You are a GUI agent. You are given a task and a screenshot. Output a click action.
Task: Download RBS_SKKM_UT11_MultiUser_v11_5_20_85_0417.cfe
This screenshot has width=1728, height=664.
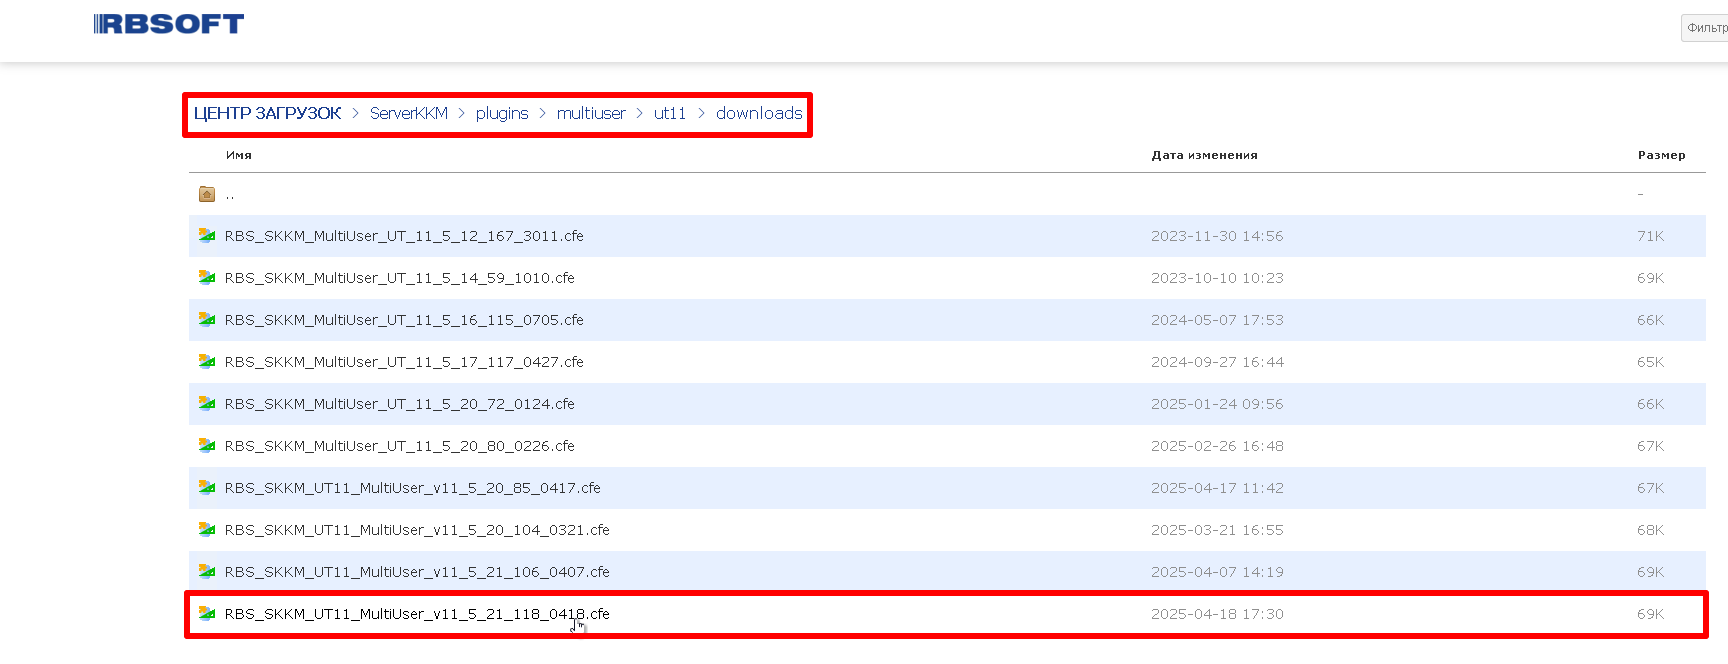pos(413,488)
